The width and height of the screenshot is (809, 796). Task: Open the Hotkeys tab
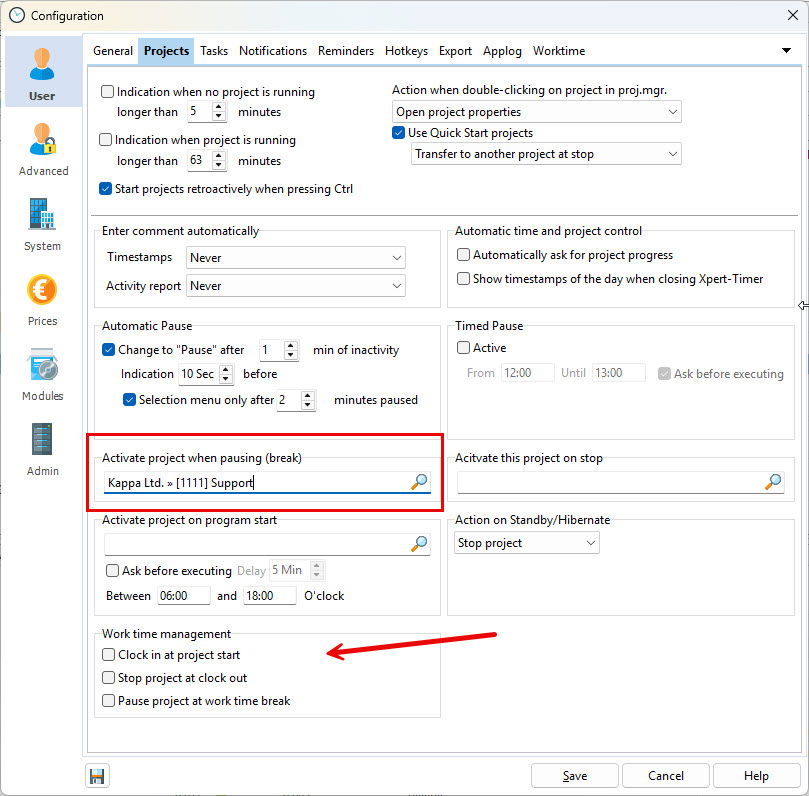point(406,51)
